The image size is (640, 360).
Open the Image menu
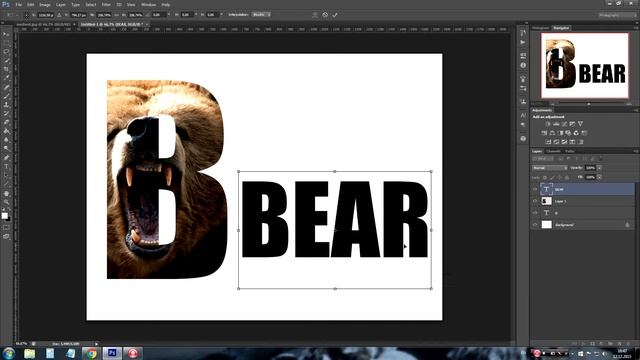tap(45, 4)
